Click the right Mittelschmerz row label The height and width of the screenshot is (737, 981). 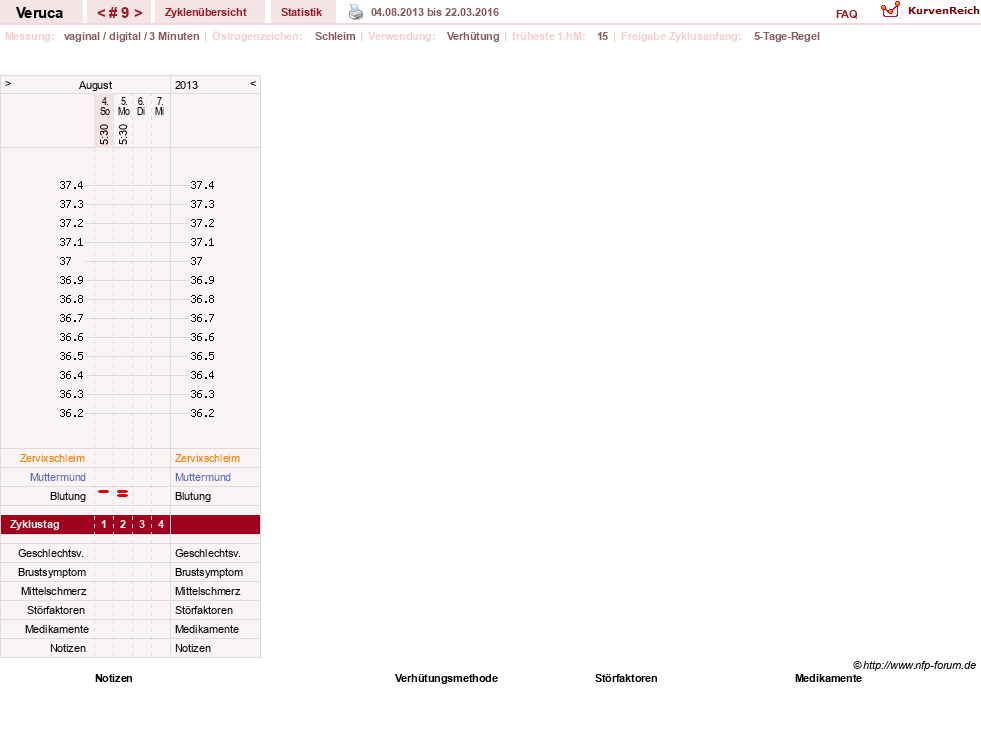(208, 591)
